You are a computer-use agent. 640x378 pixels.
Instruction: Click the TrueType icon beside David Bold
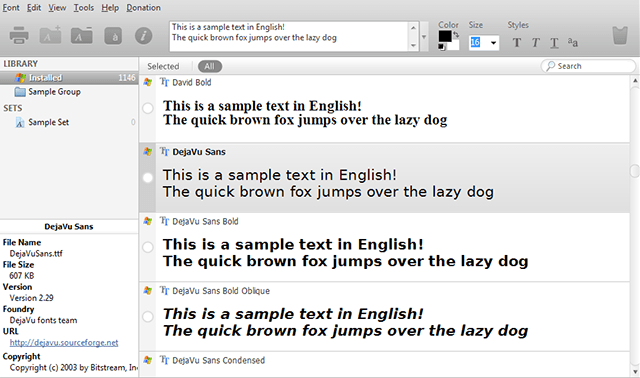click(x=164, y=82)
